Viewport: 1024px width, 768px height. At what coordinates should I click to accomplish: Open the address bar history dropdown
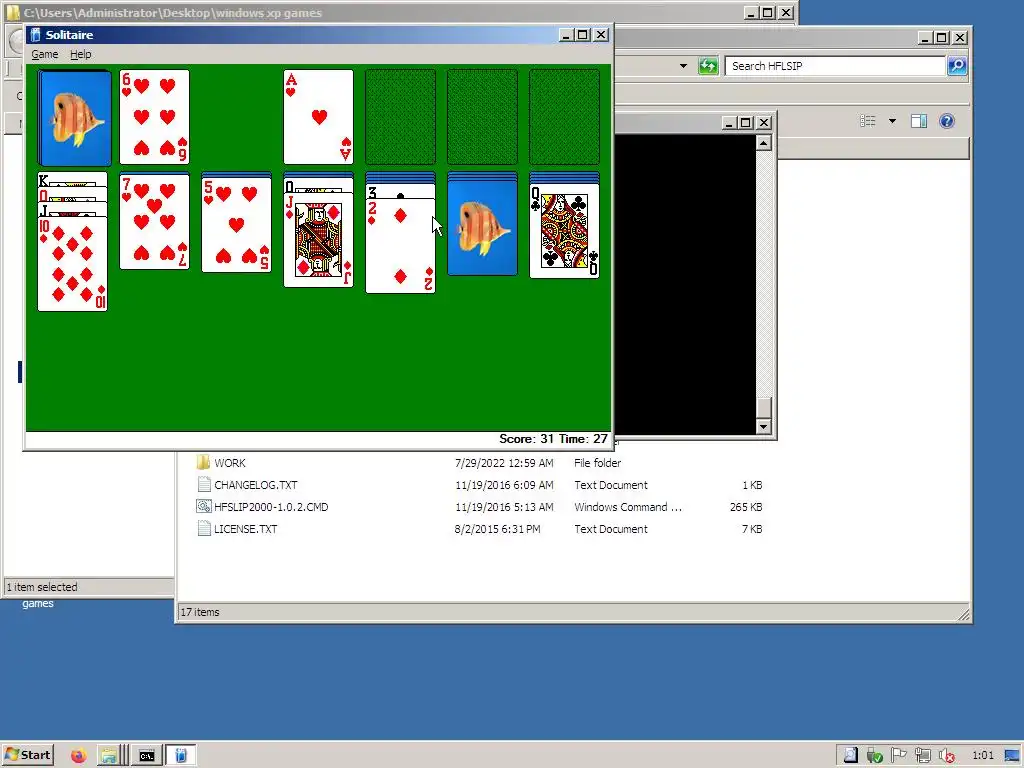[x=683, y=66]
